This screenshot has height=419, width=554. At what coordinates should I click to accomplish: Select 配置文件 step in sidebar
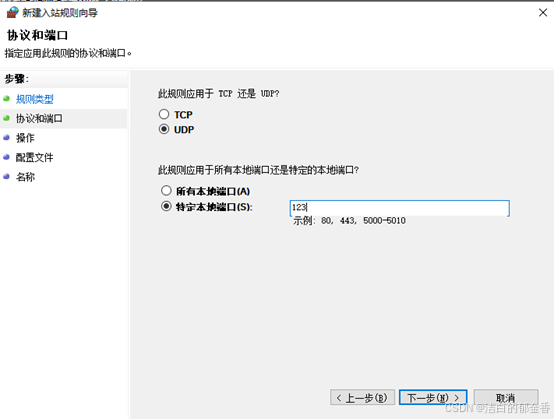point(34,157)
